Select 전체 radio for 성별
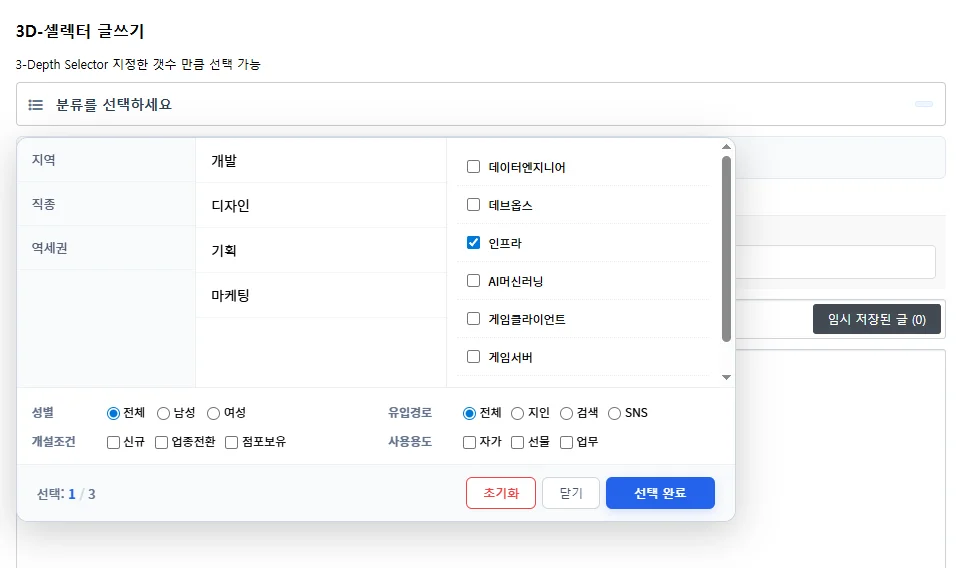The height and width of the screenshot is (568, 960). coord(113,413)
